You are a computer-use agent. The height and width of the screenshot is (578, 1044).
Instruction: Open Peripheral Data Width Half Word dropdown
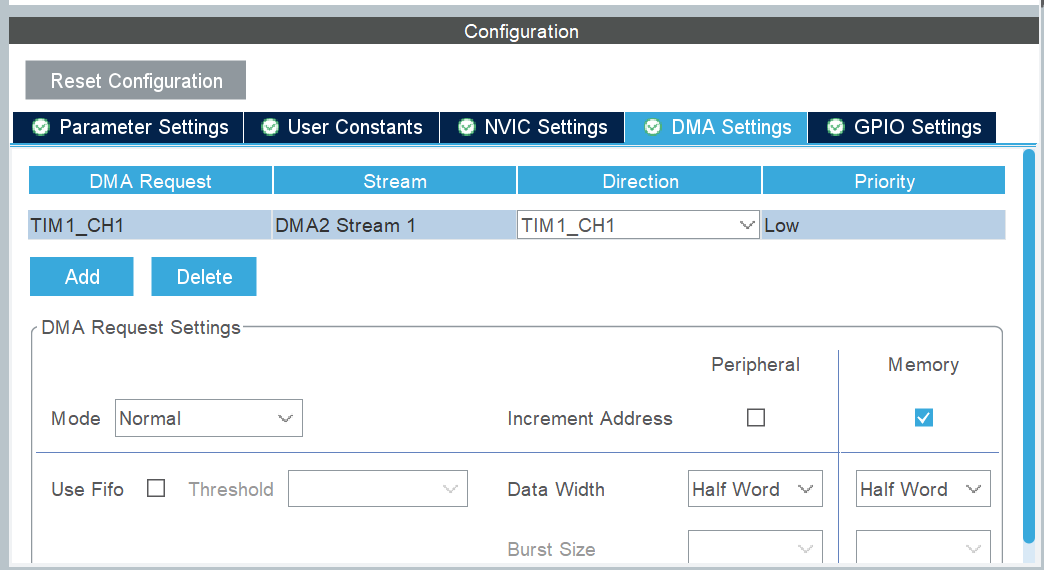755,489
